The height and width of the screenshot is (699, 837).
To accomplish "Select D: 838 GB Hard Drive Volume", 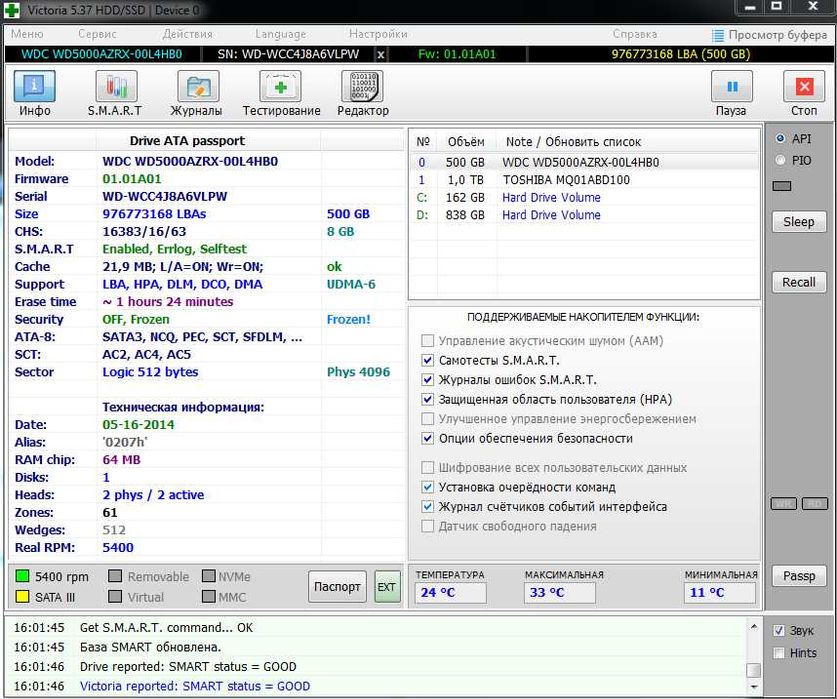I will pos(584,215).
